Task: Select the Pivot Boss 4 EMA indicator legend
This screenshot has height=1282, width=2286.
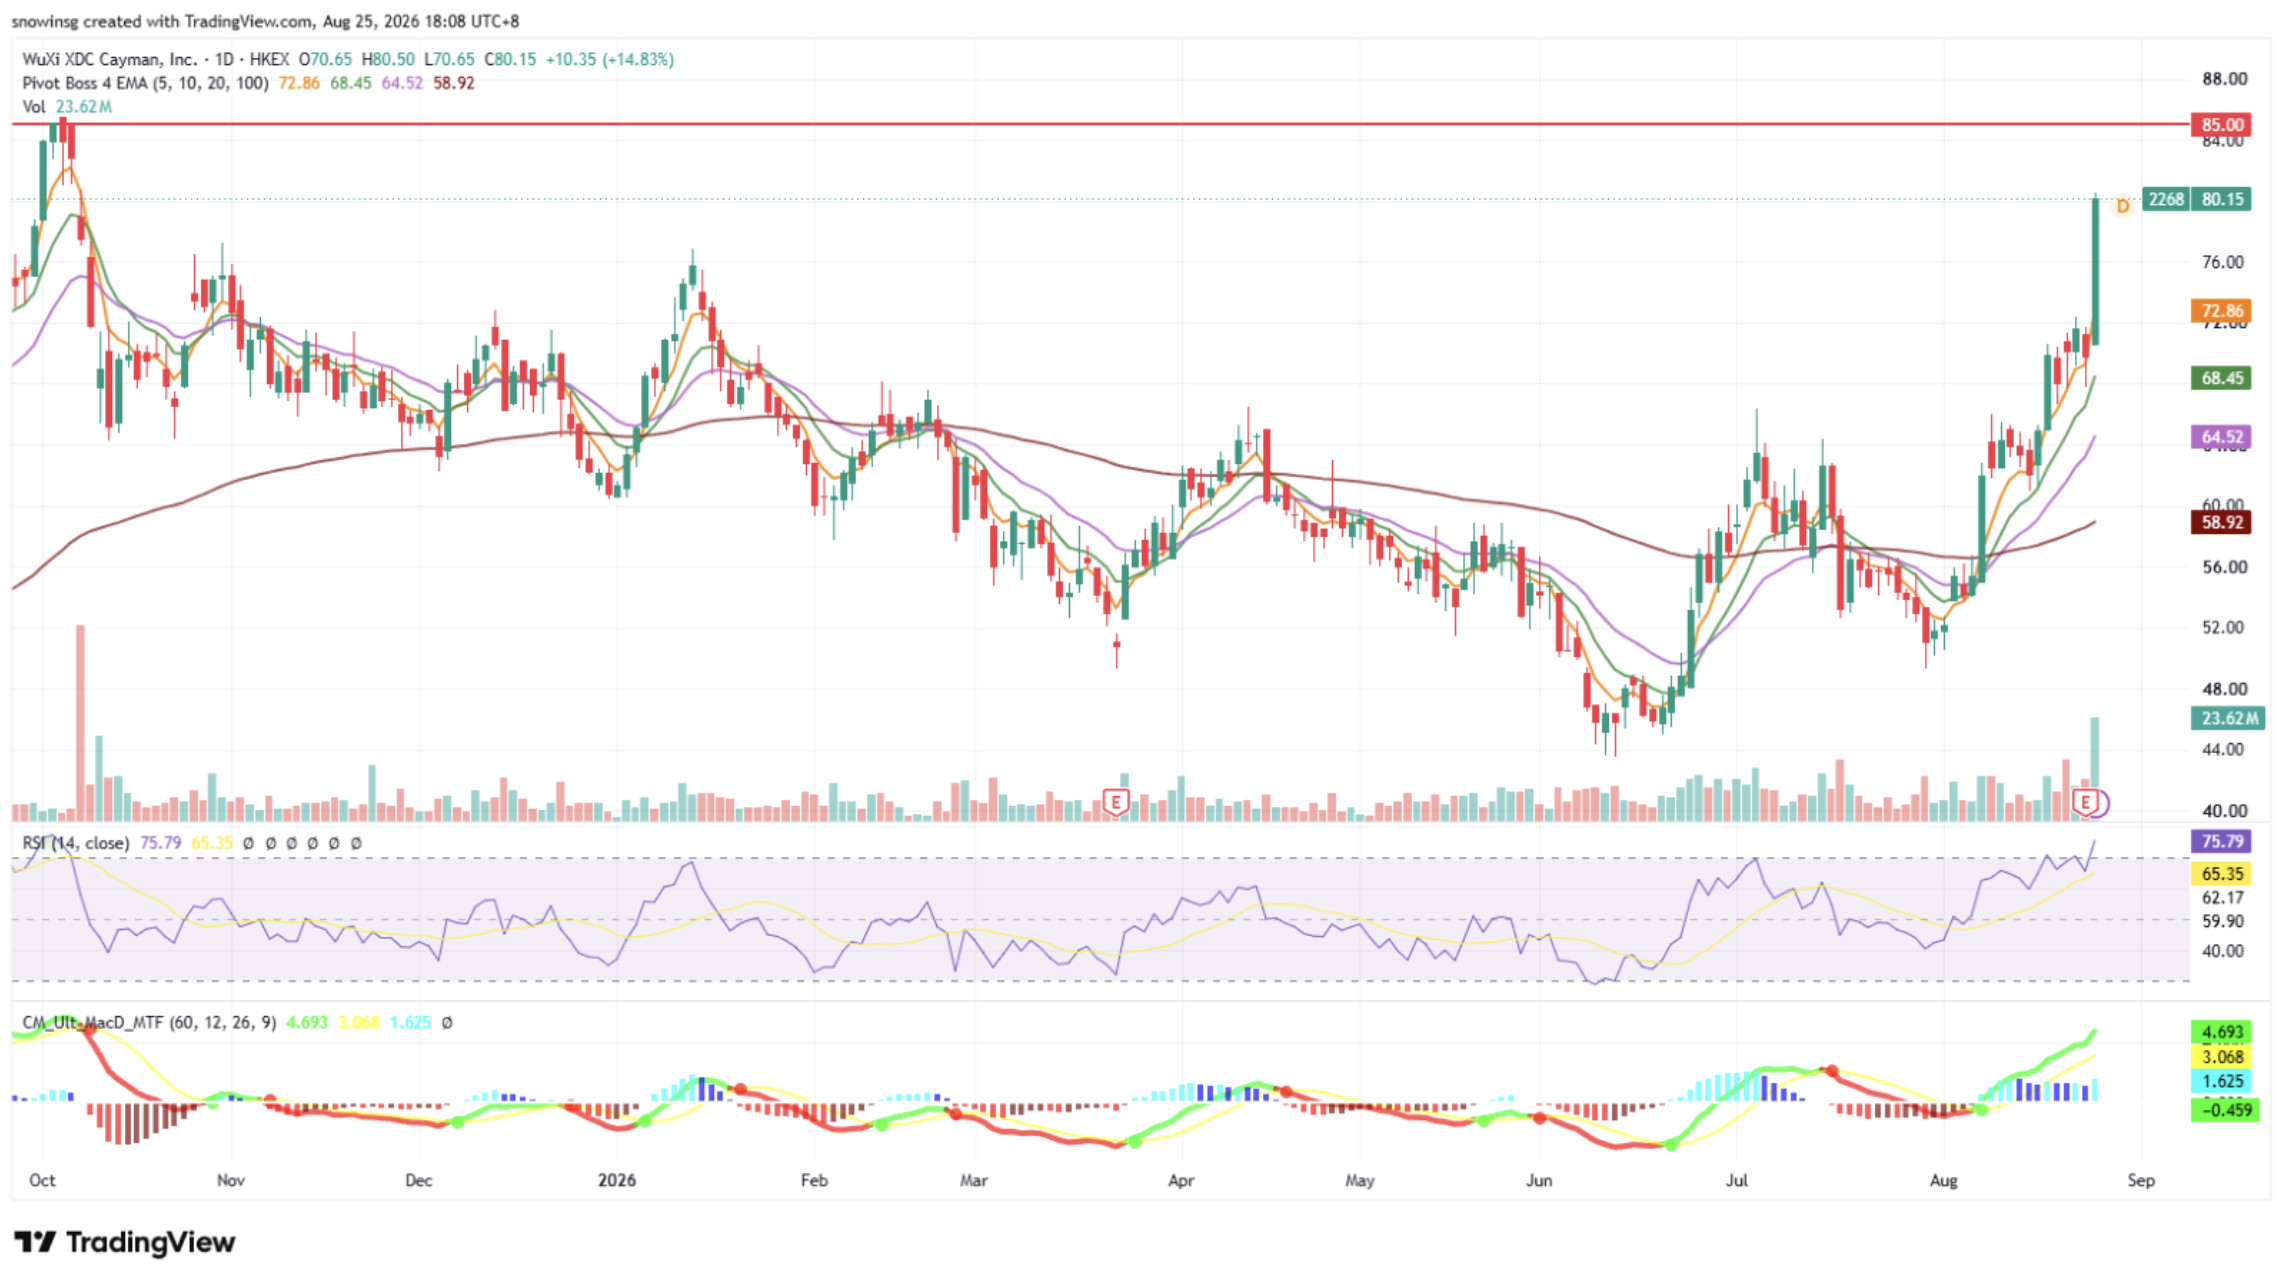Action: (x=145, y=83)
